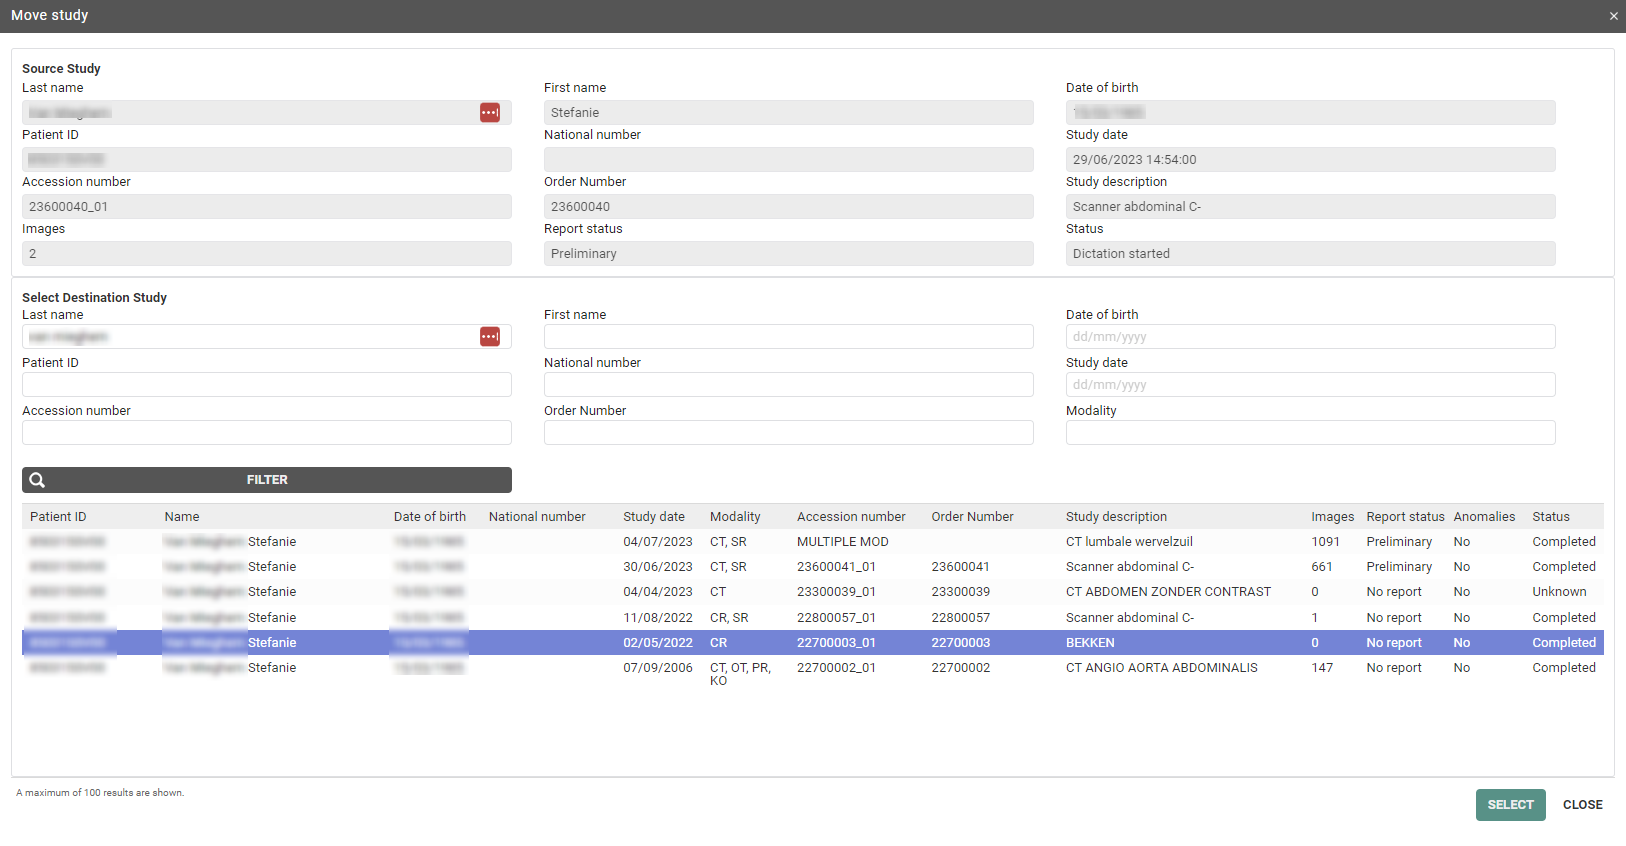
Task: Click the destination Order Number input
Action: click(x=788, y=433)
